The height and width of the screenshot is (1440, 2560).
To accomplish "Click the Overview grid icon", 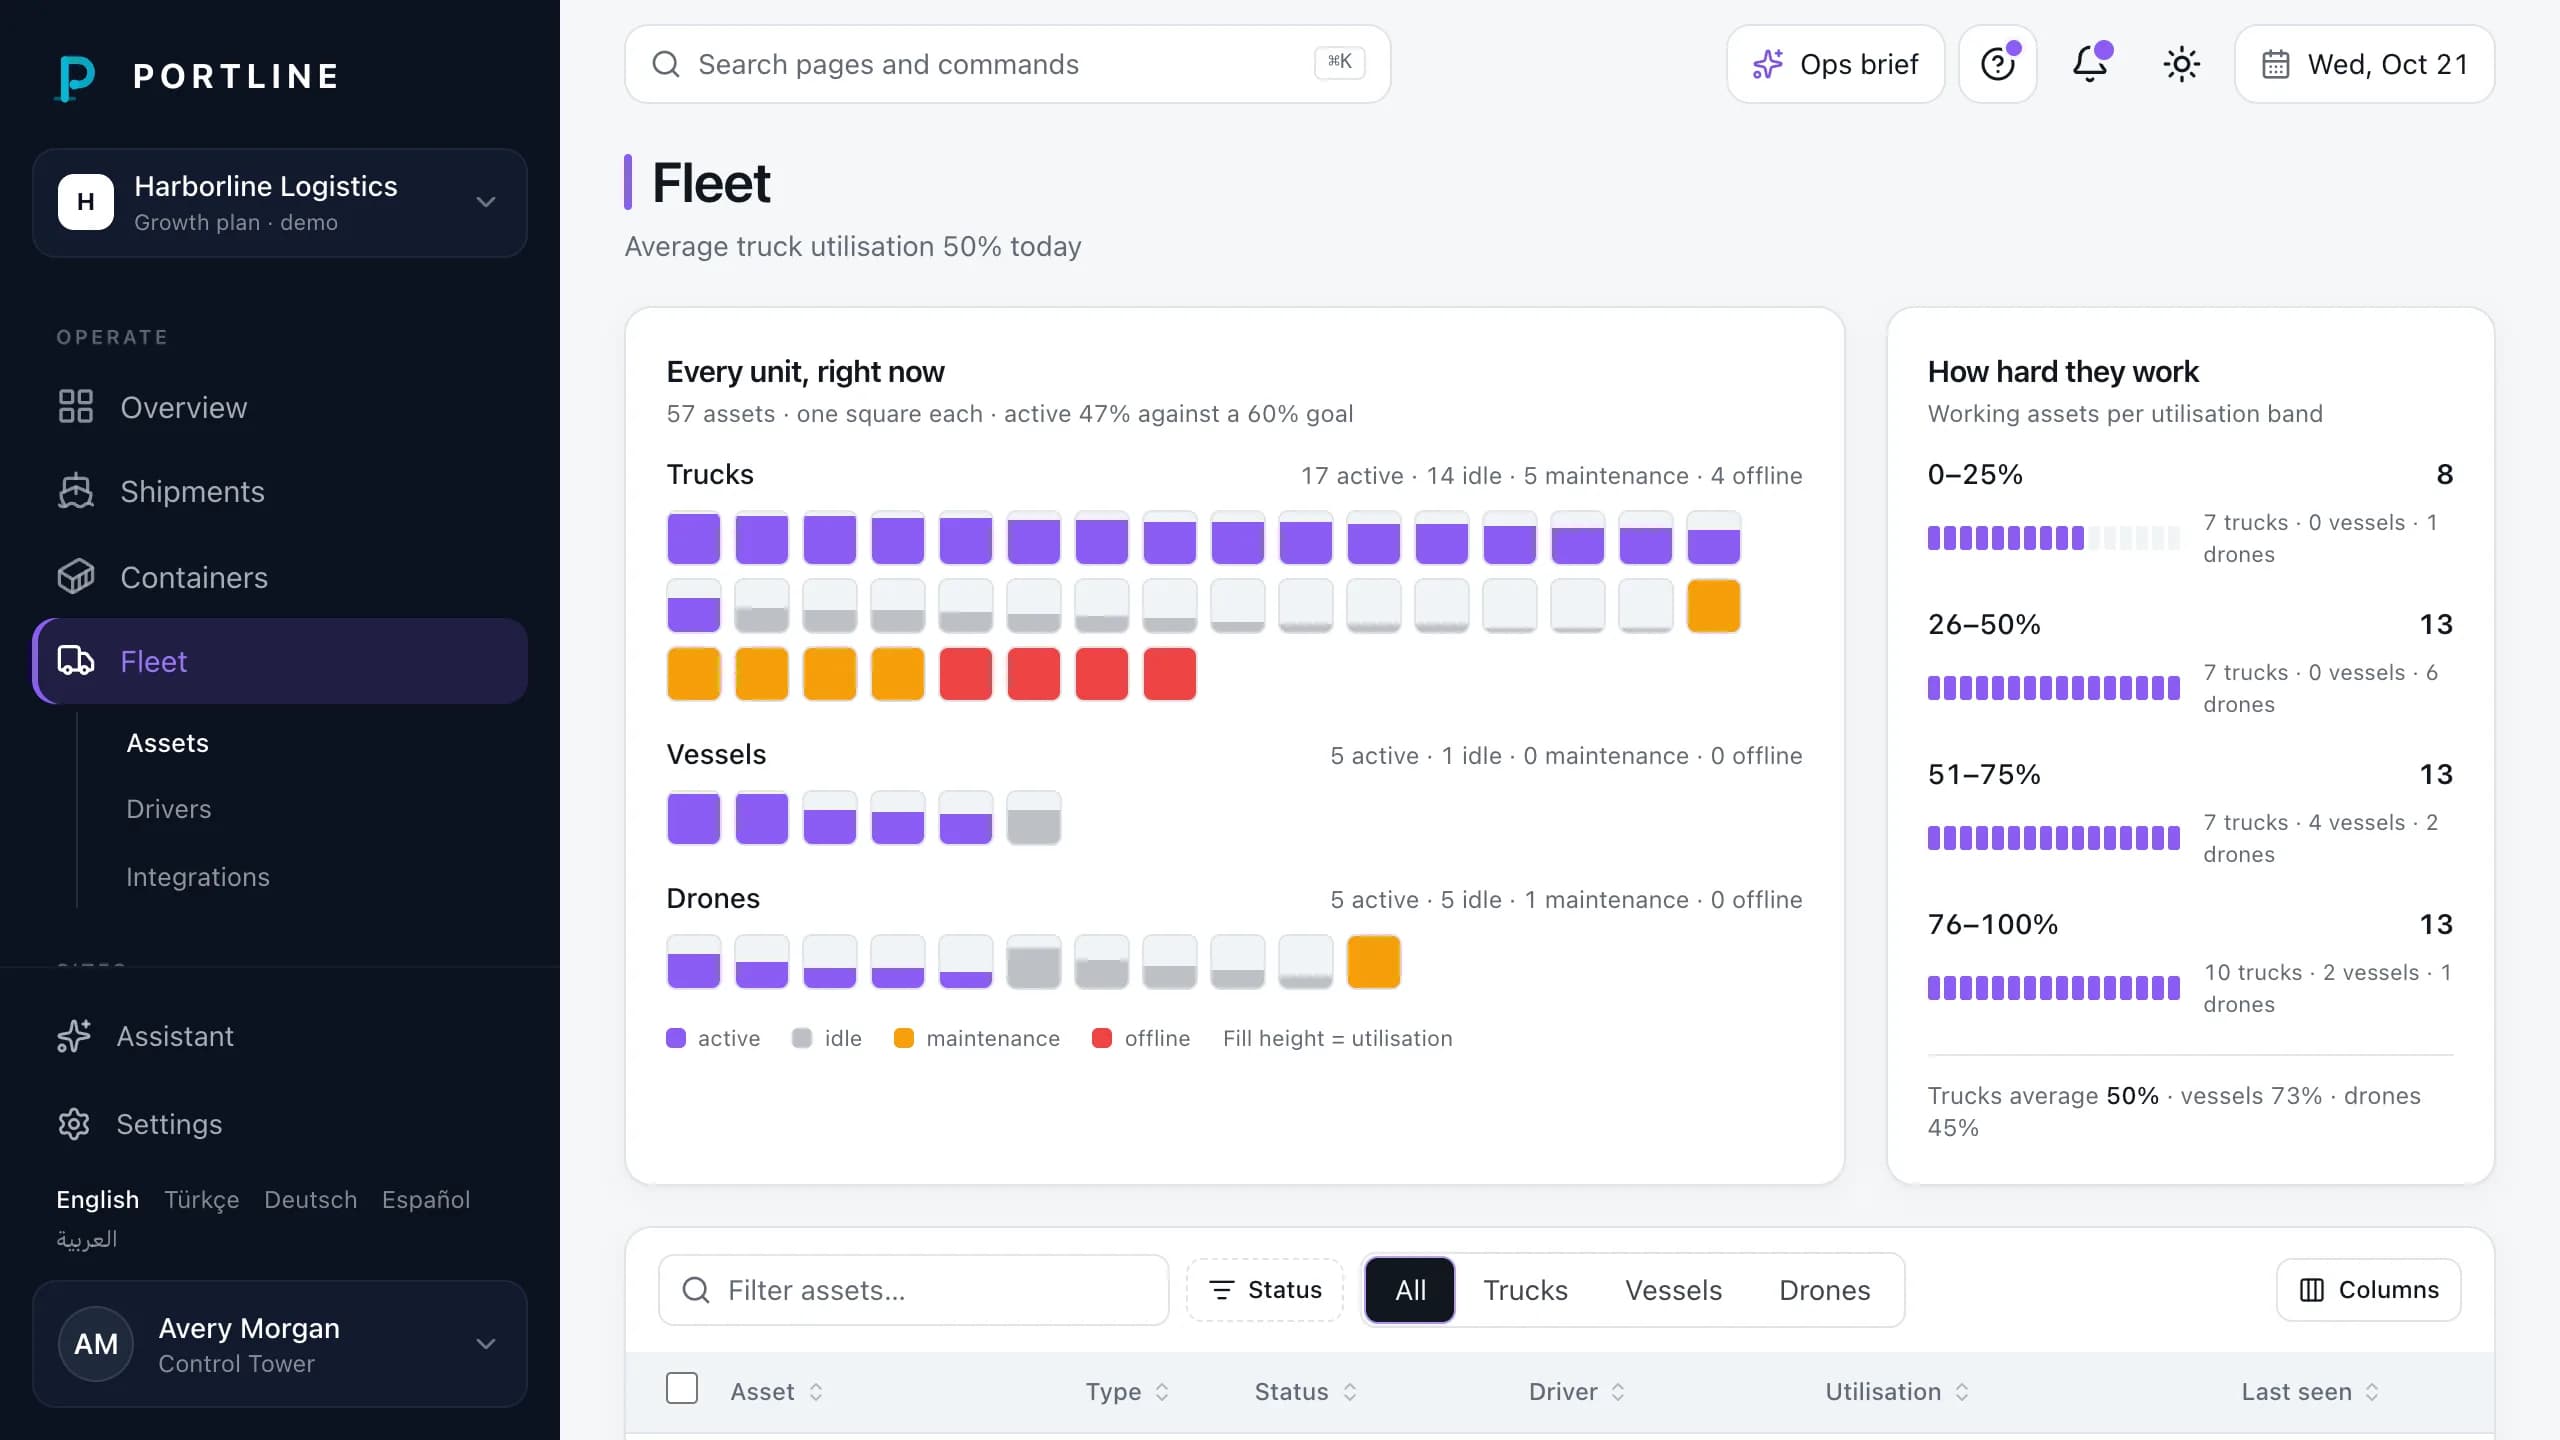I will pos(76,407).
